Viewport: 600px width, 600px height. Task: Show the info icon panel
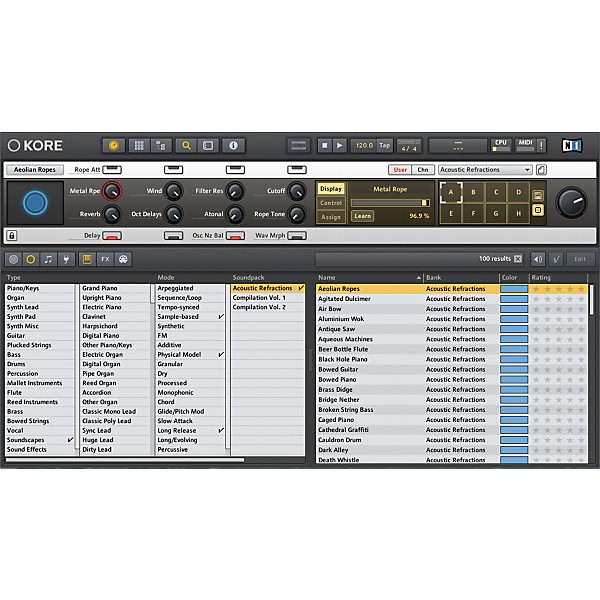click(233, 146)
